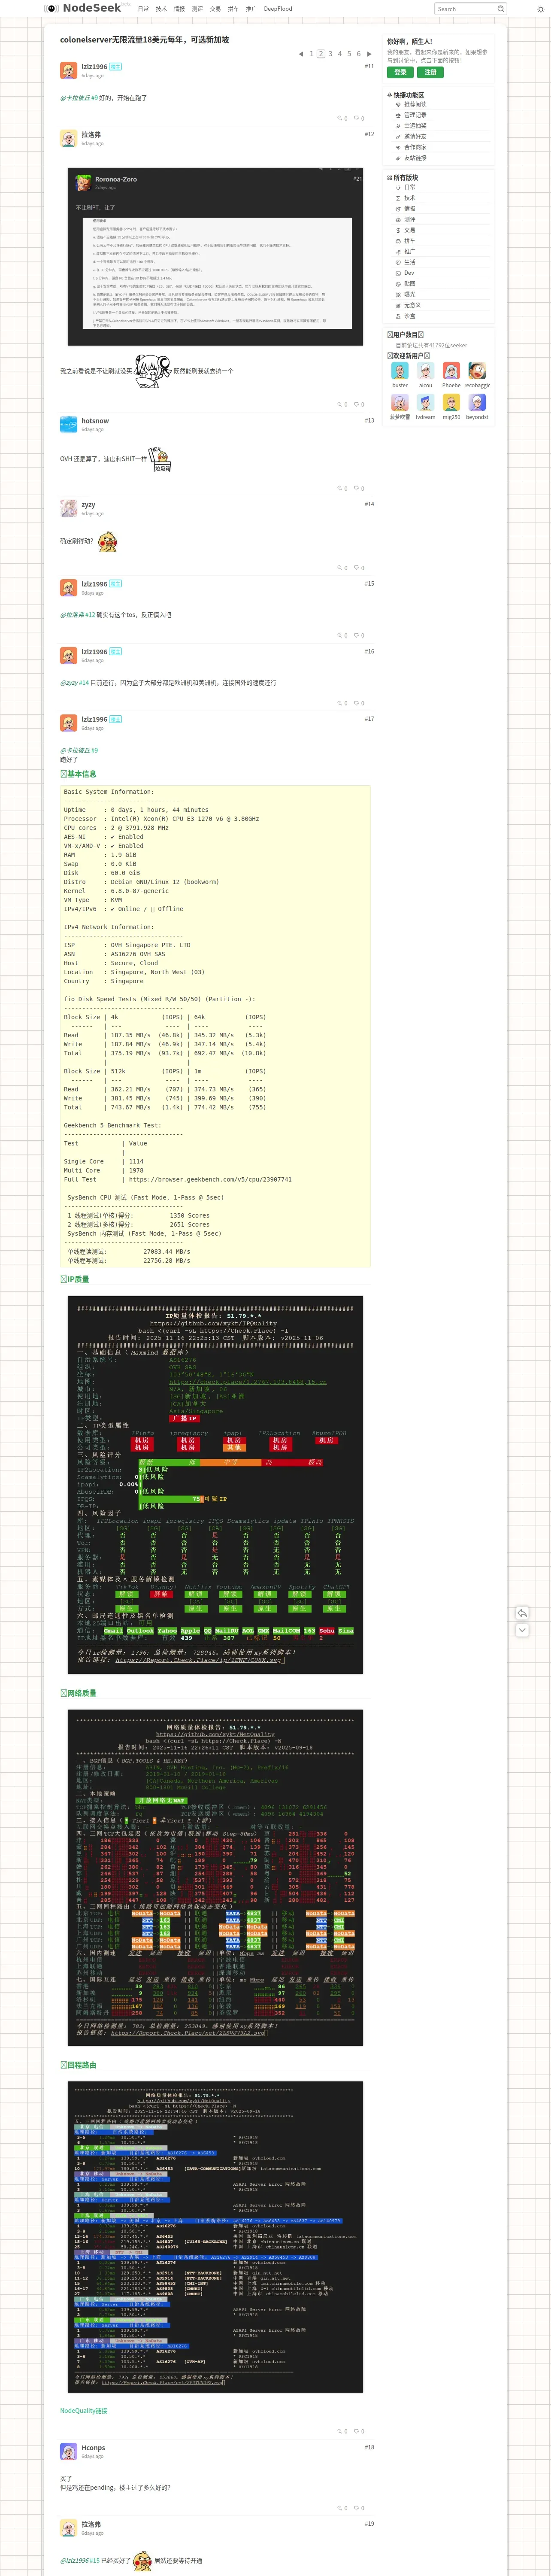Jump to page 1 in pagination
The width and height of the screenshot is (551, 2576).
tap(311, 54)
